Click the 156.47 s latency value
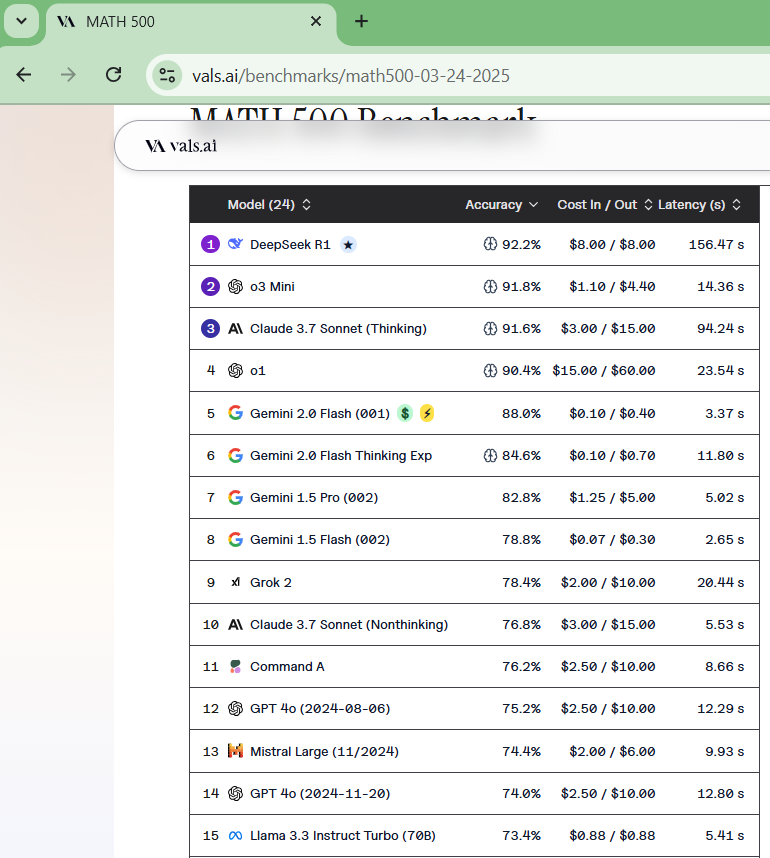This screenshot has height=858, width=770. (716, 244)
